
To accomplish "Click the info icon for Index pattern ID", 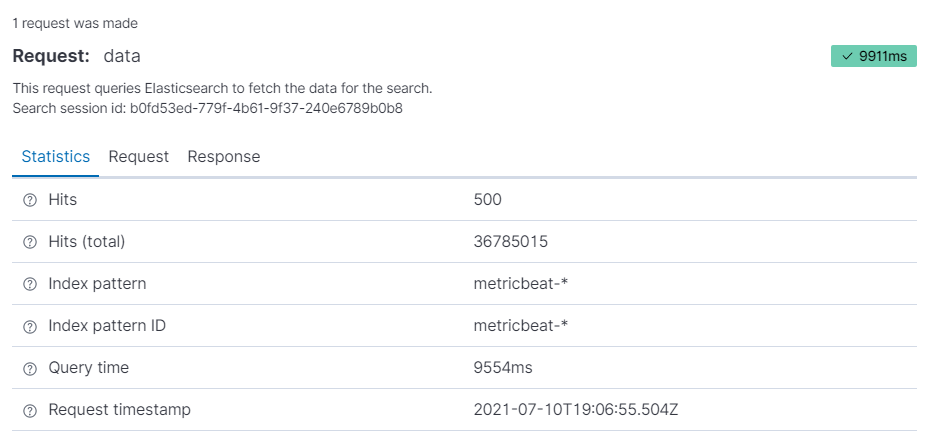I will pyautogui.click(x=29, y=326).
